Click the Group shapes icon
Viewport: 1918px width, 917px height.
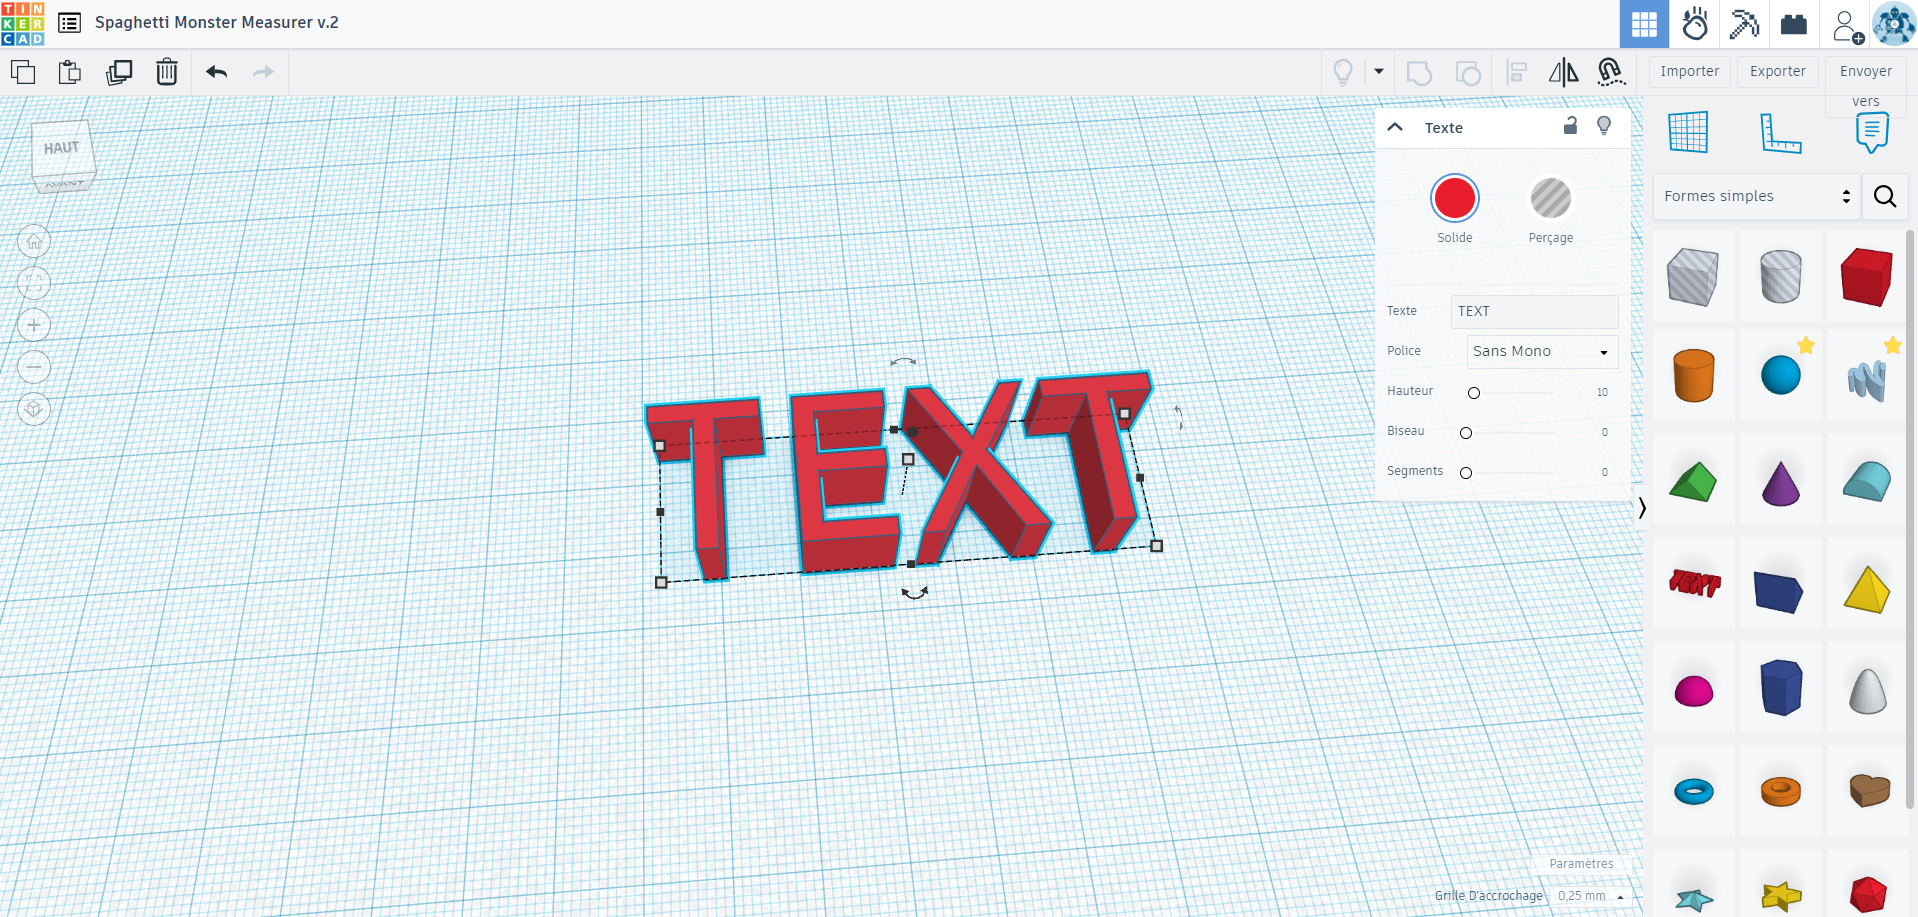coord(1419,73)
